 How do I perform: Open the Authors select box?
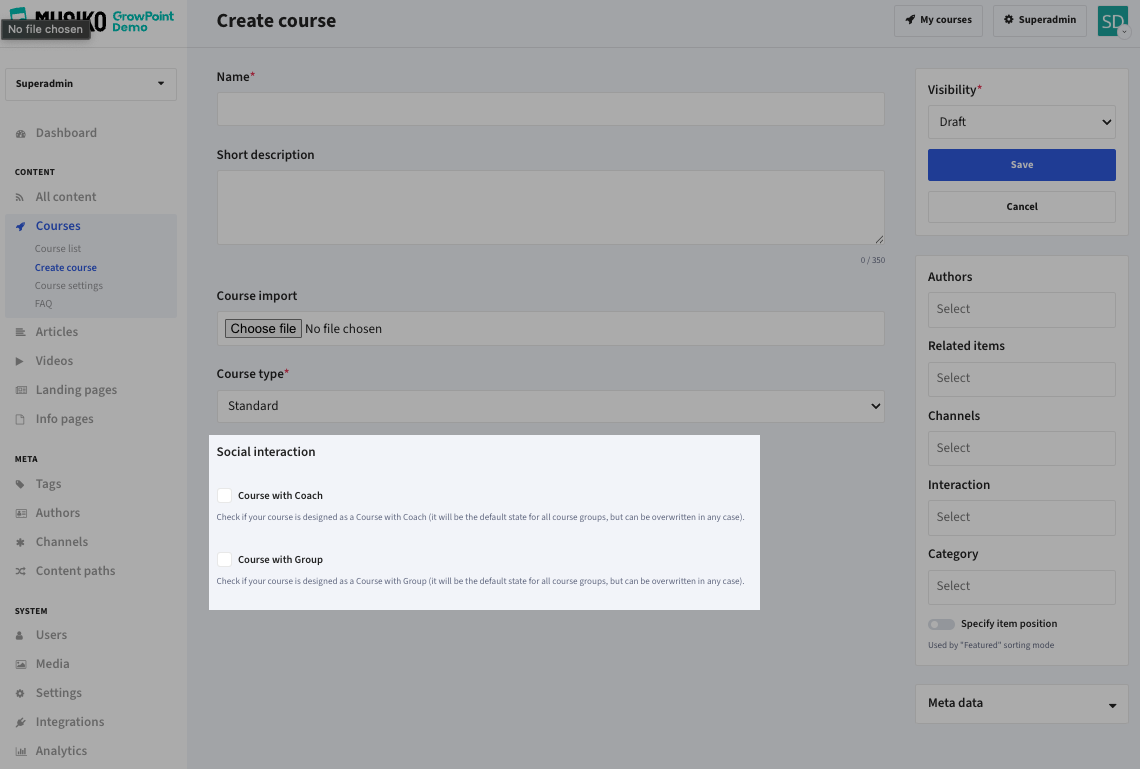[x=1021, y=310]
